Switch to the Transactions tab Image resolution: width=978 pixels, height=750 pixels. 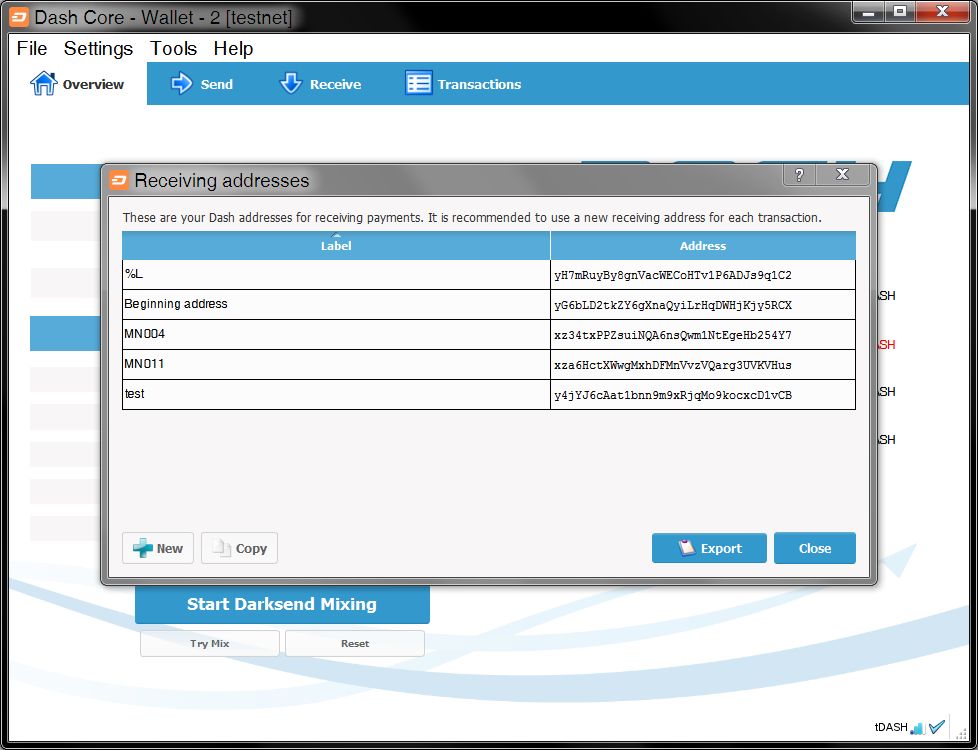[x=463, y=84]
